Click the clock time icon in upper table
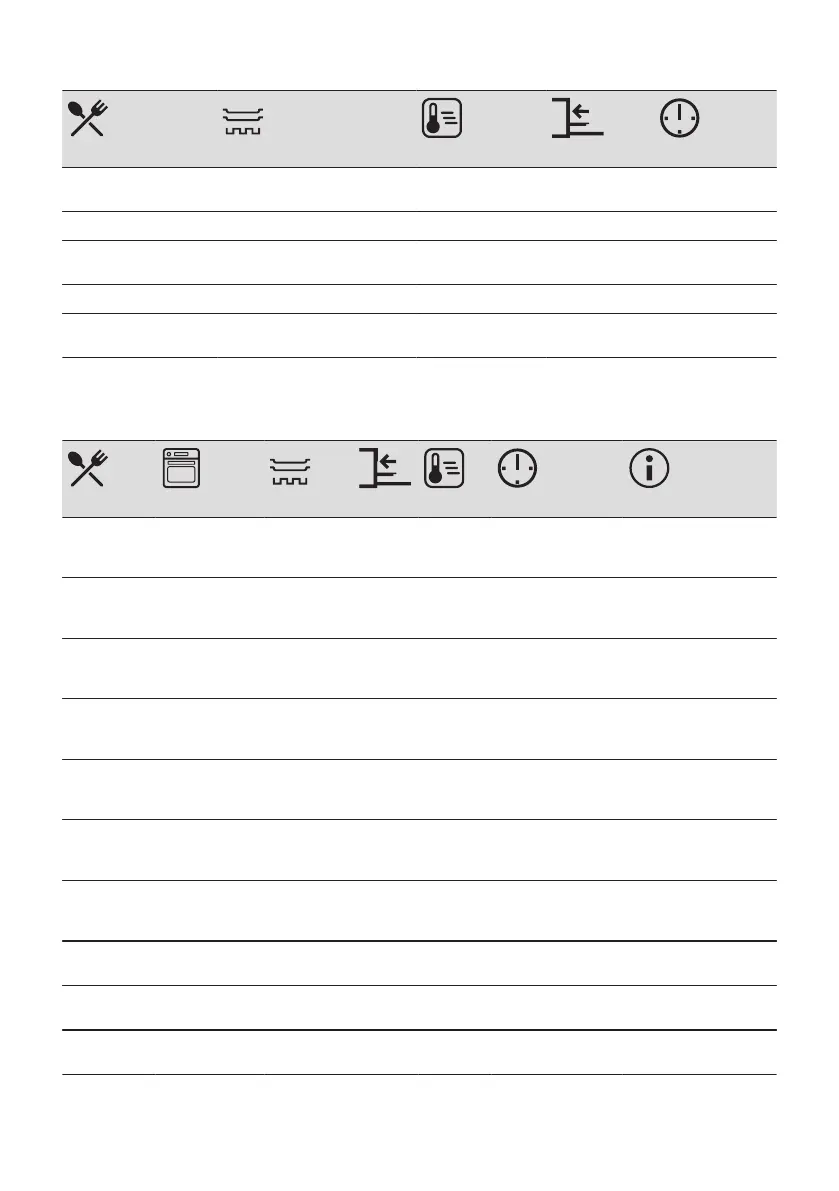Image resolution: width=839 pixels, height=1191 pixels. pyautogui.click(x=680, y=118)
